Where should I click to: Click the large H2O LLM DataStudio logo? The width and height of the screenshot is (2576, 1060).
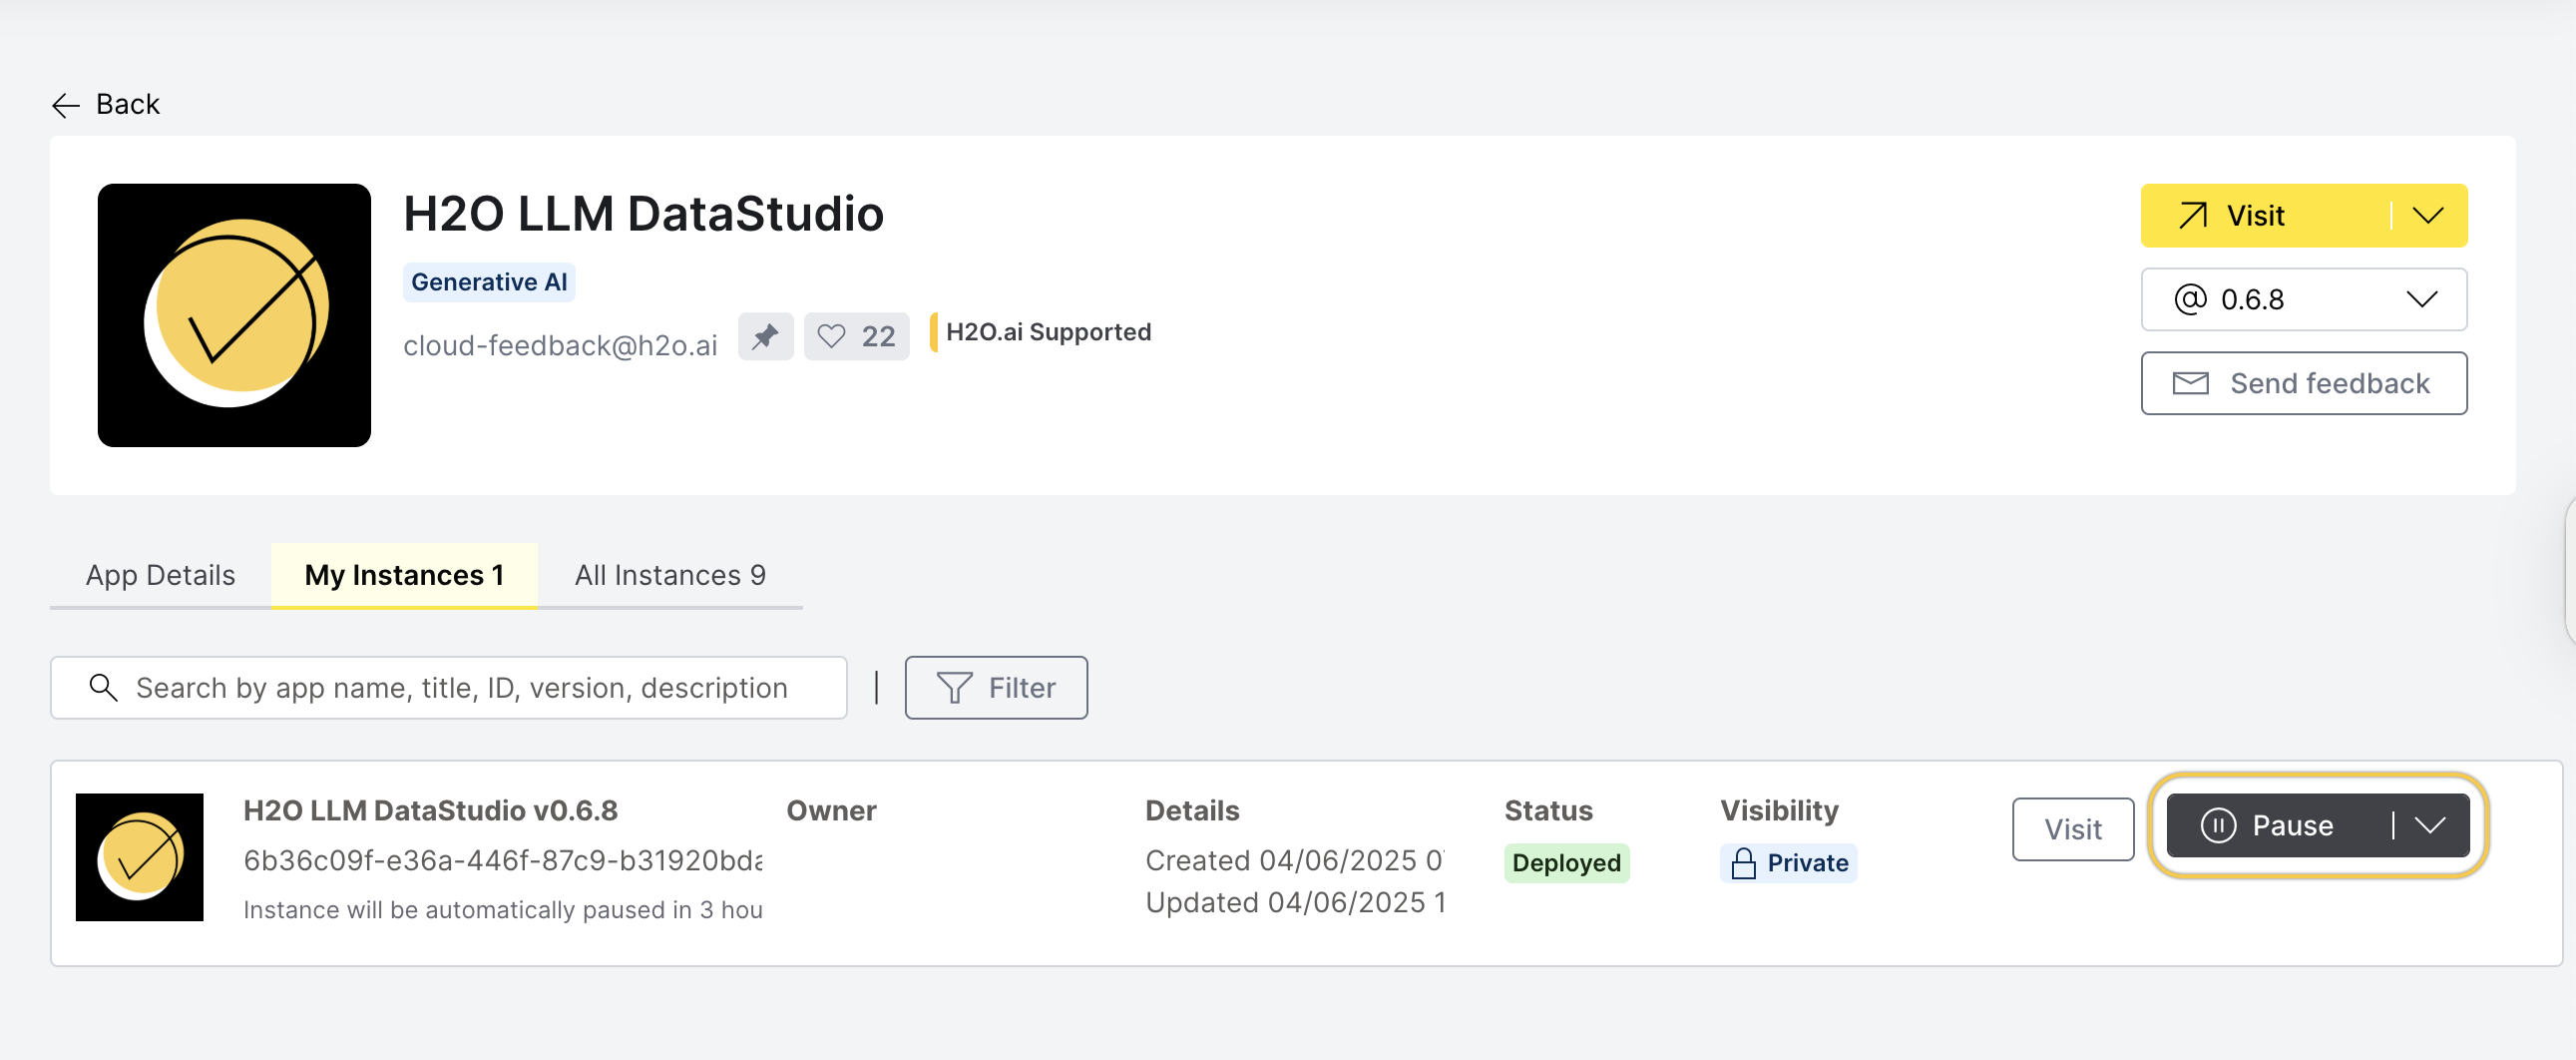coord(234,315)
